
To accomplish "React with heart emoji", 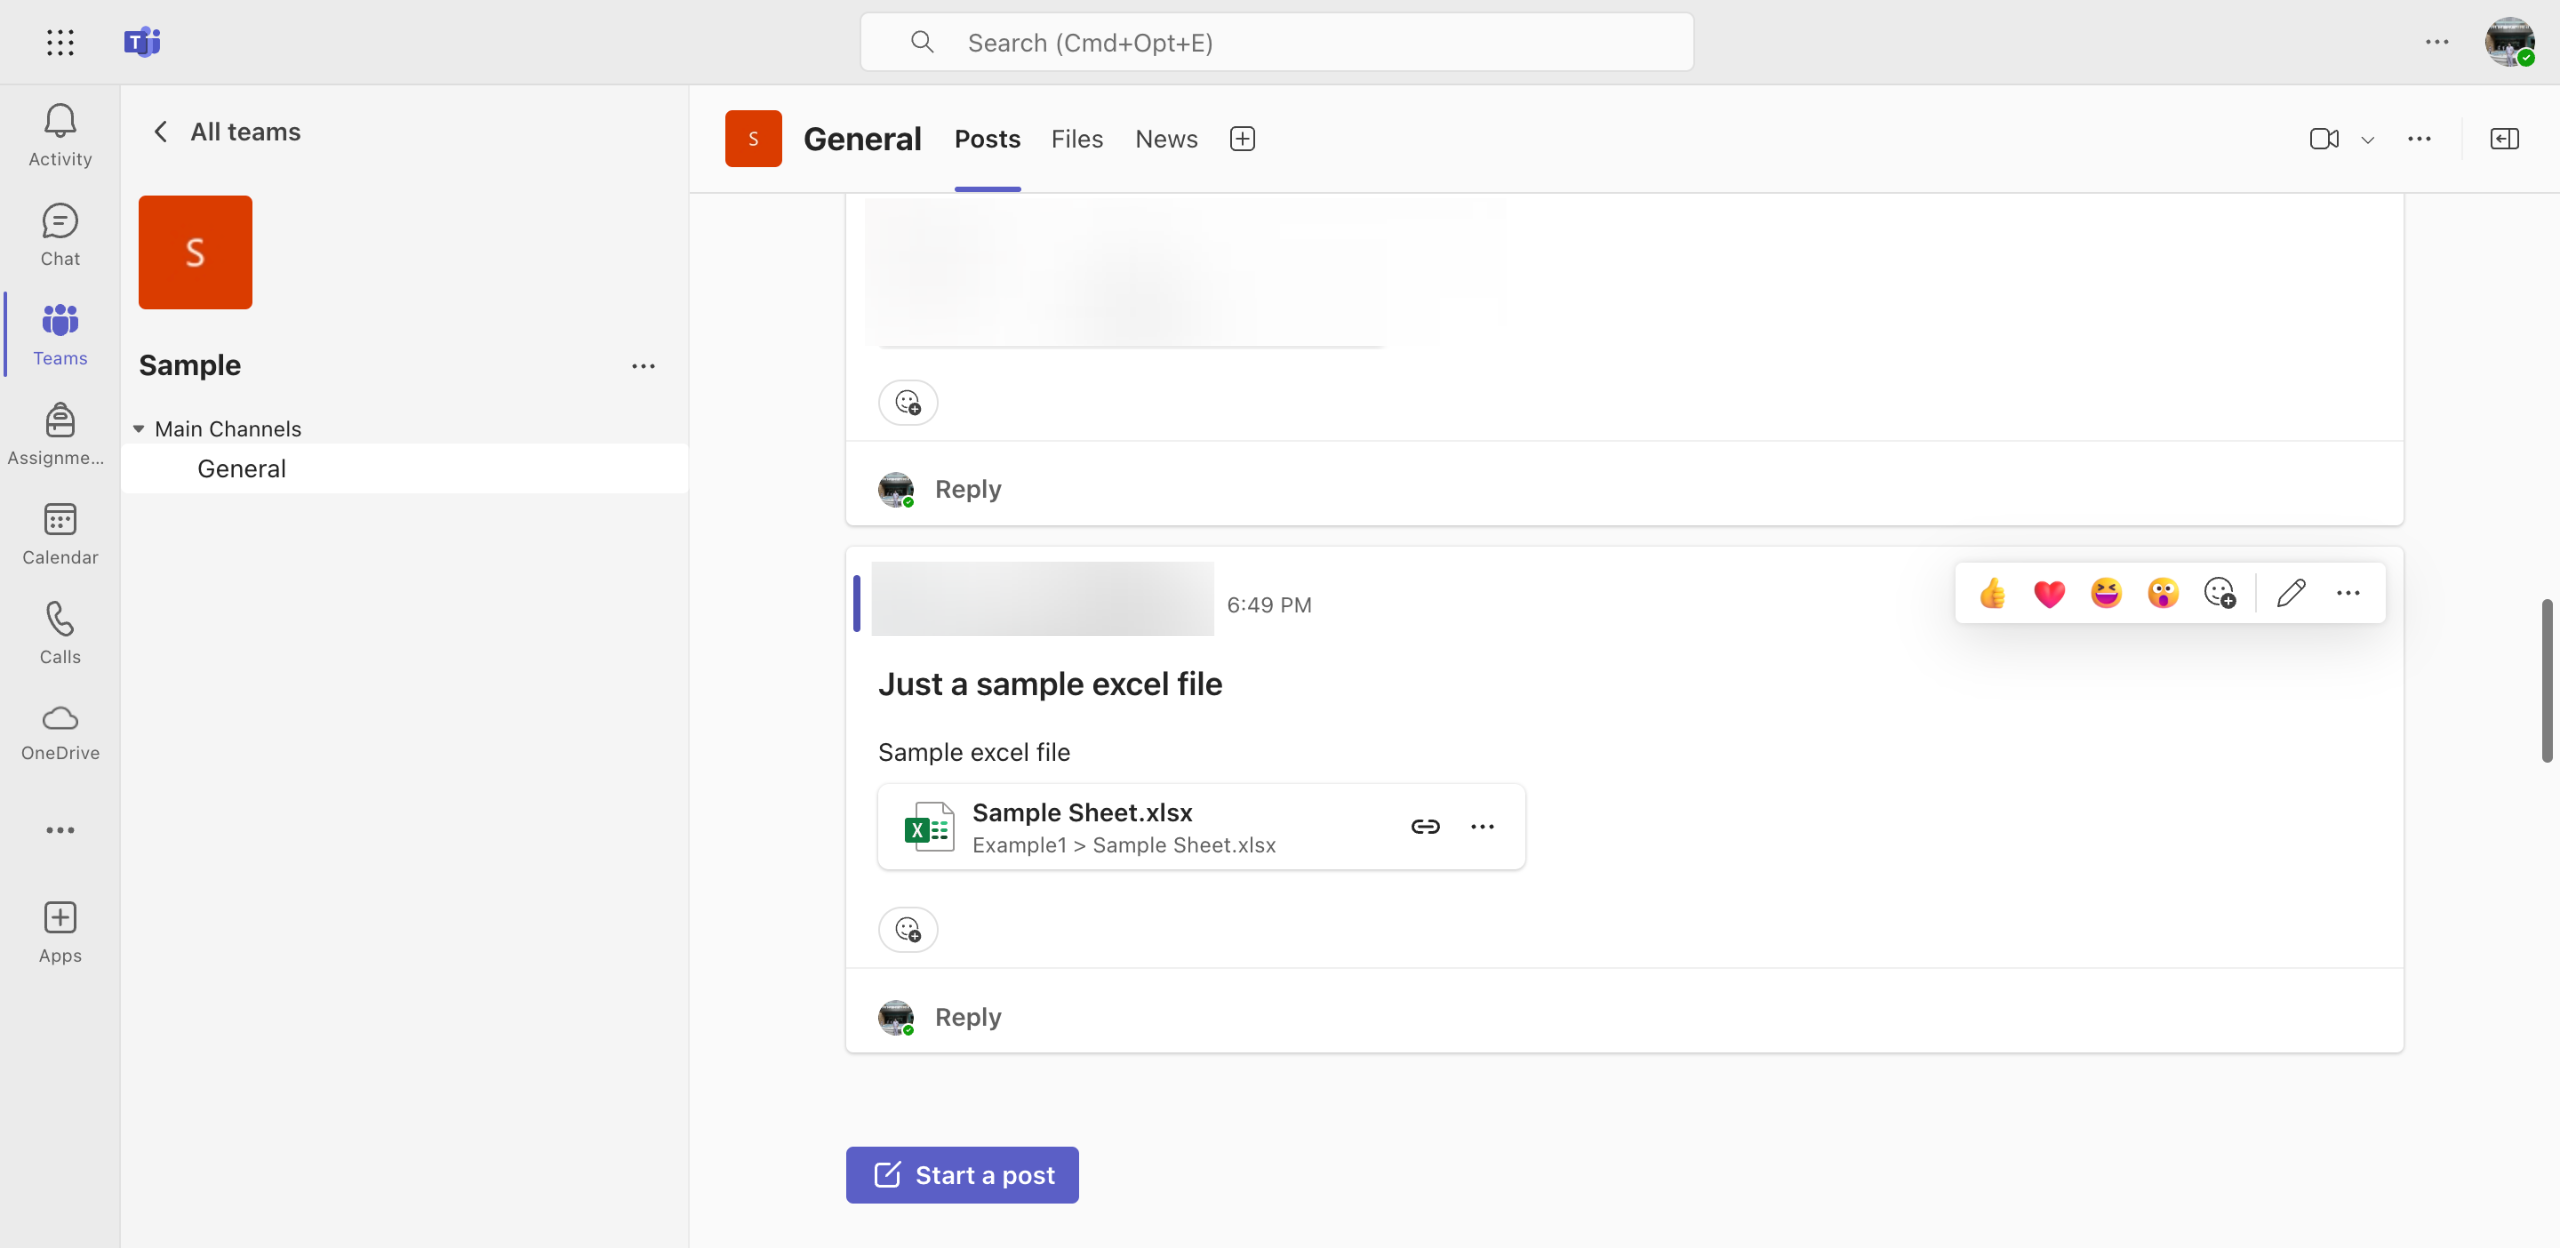I will coord(2049,593).
